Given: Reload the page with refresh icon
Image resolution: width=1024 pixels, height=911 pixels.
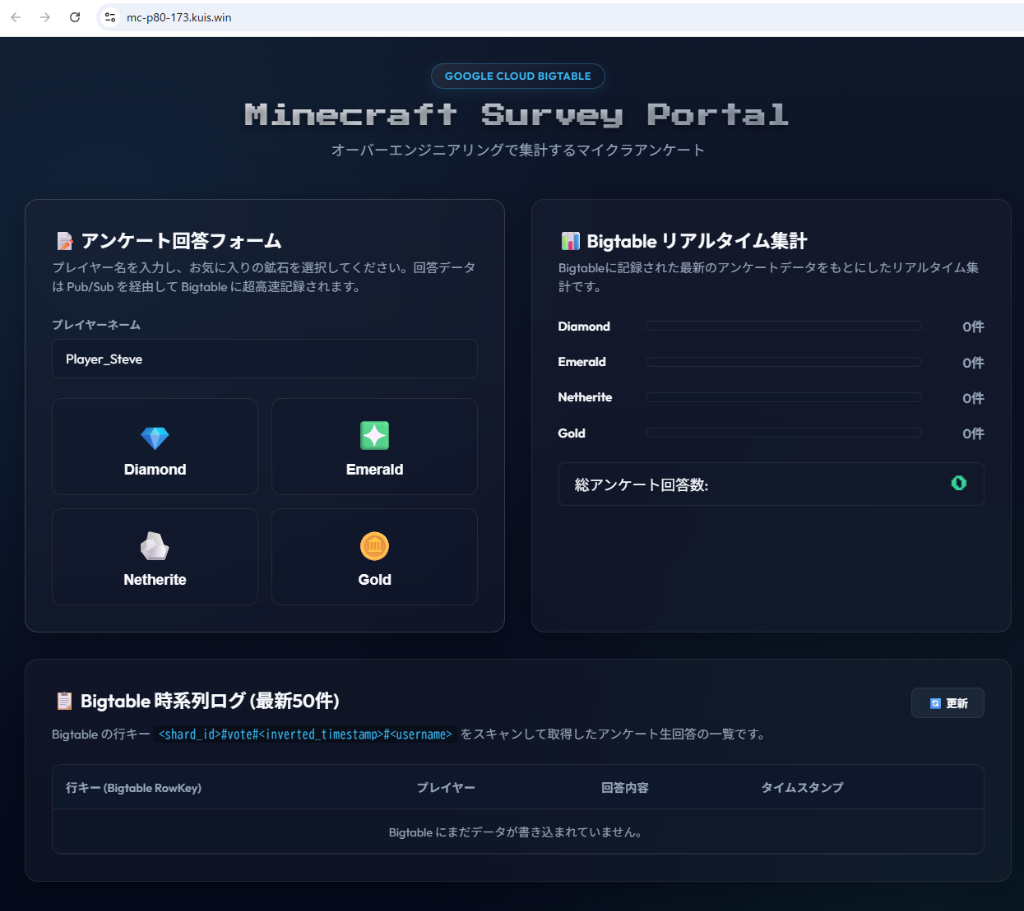Looking at the screenshot, I should point(75,17).
